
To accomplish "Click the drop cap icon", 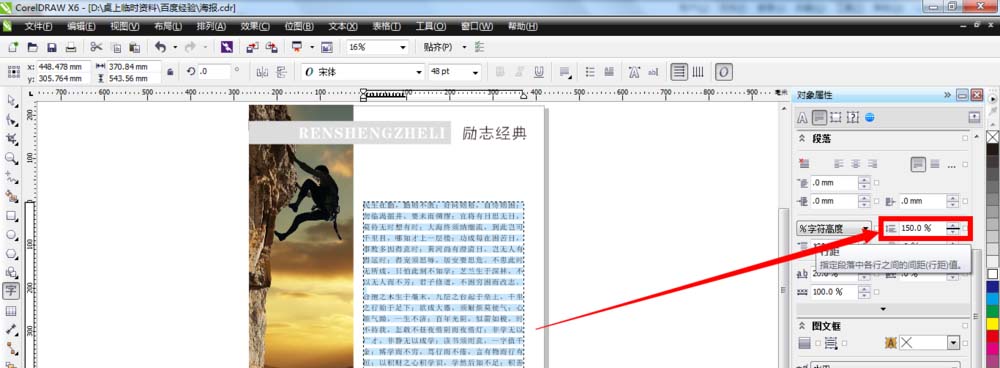I will click(x=609, y=72).
